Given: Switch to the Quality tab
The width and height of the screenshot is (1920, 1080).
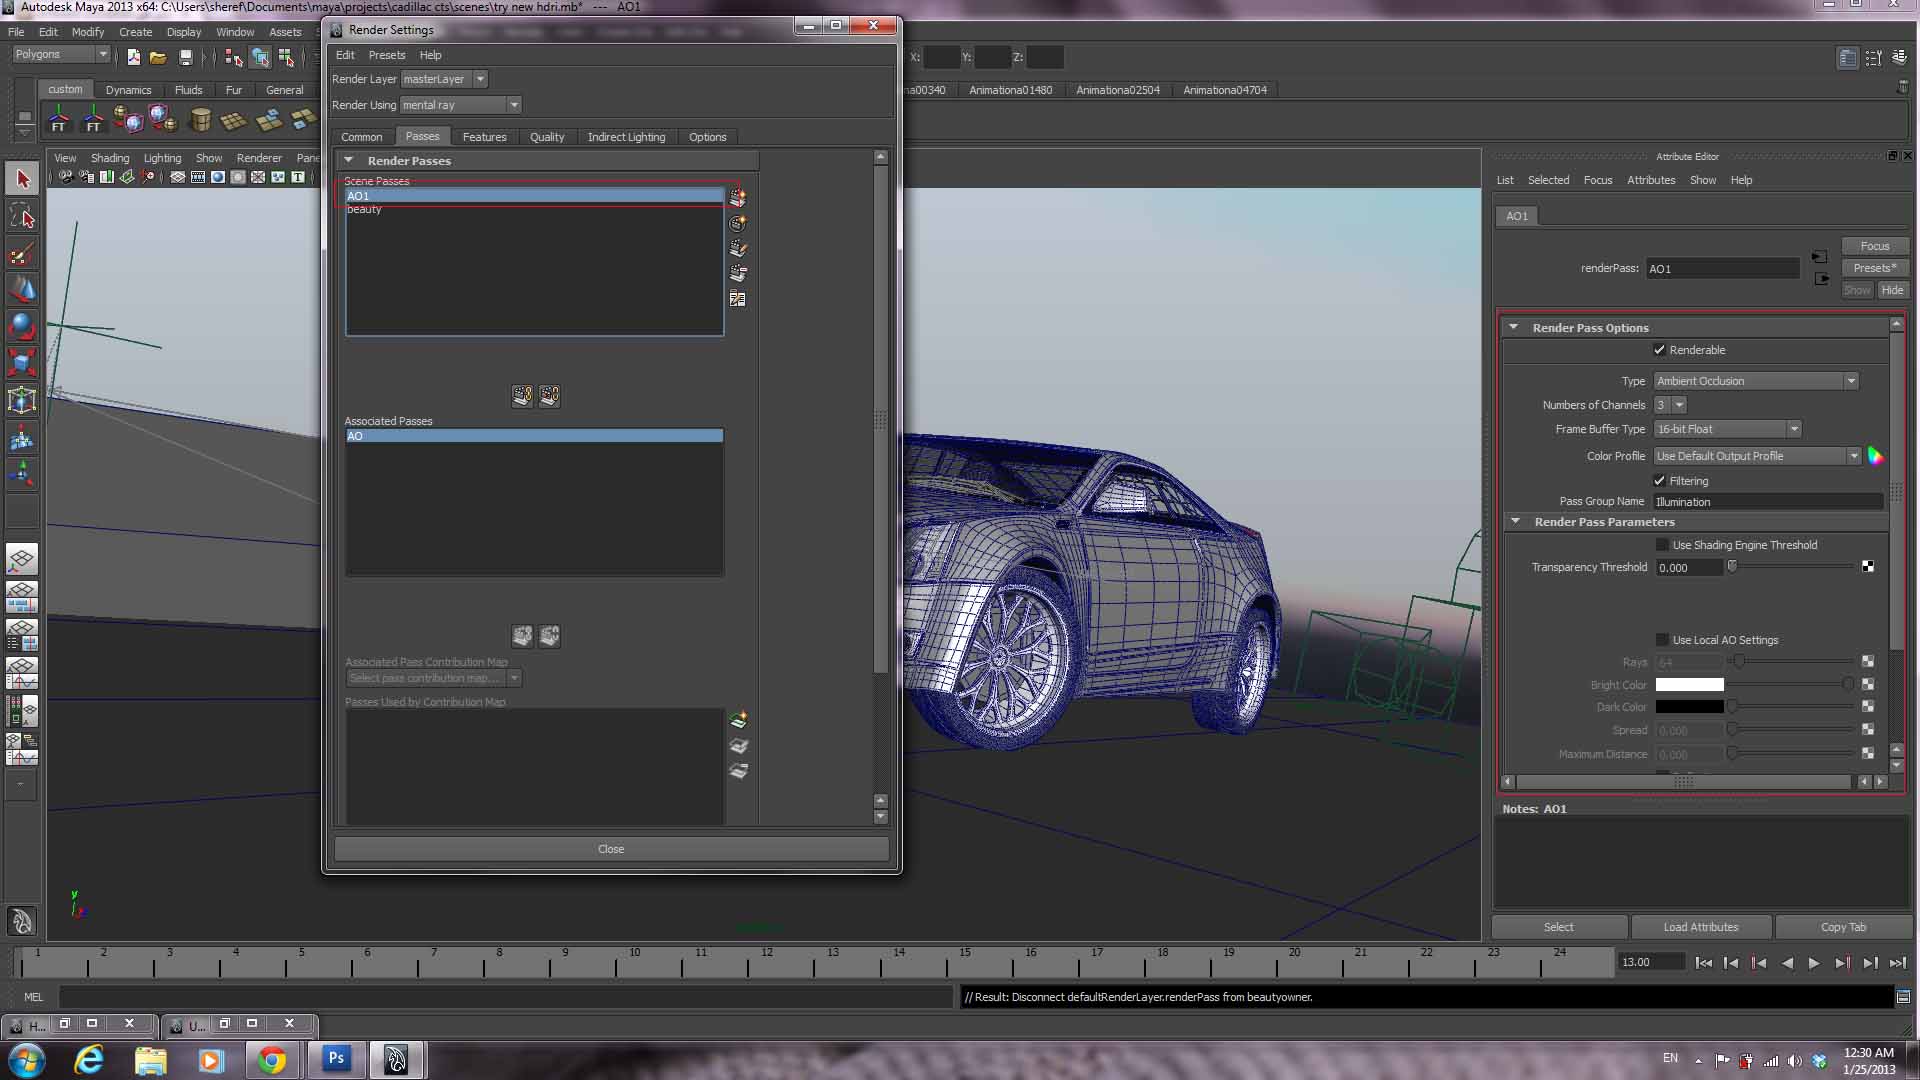Looking at the screenshot, I should click(547, 137).
